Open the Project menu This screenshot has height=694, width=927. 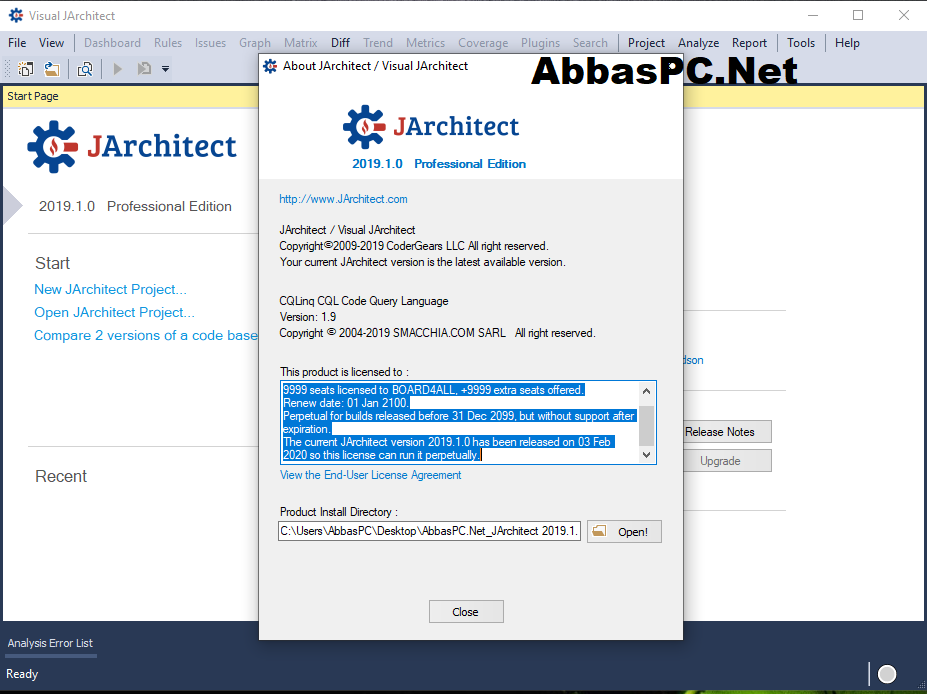click(x=646, y=43)
